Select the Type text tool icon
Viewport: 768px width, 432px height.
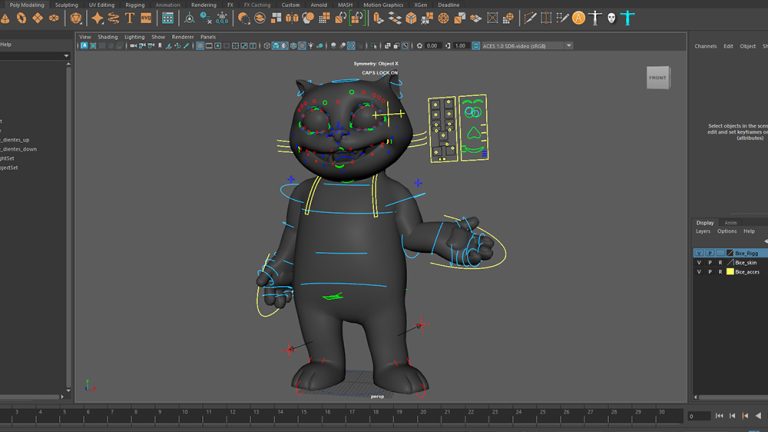tap(129, 18)
